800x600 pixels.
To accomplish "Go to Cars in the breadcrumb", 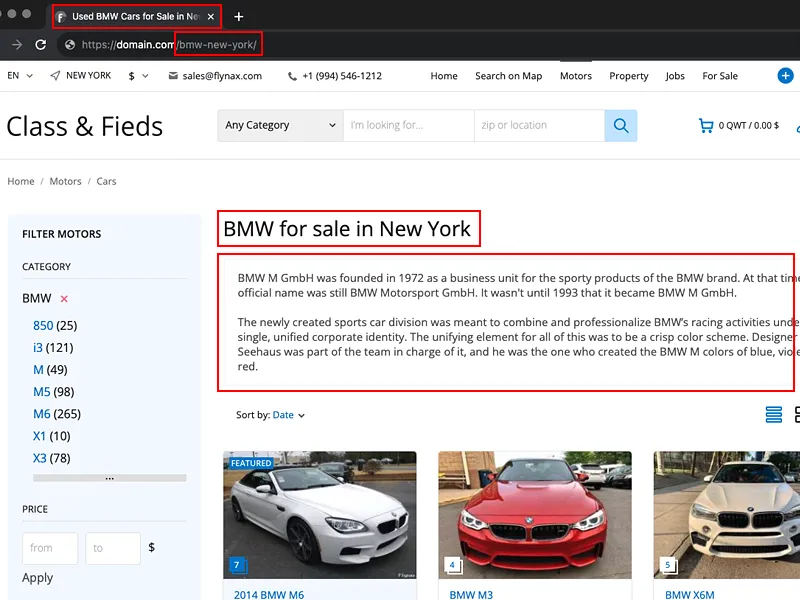I will pos(106,182).
